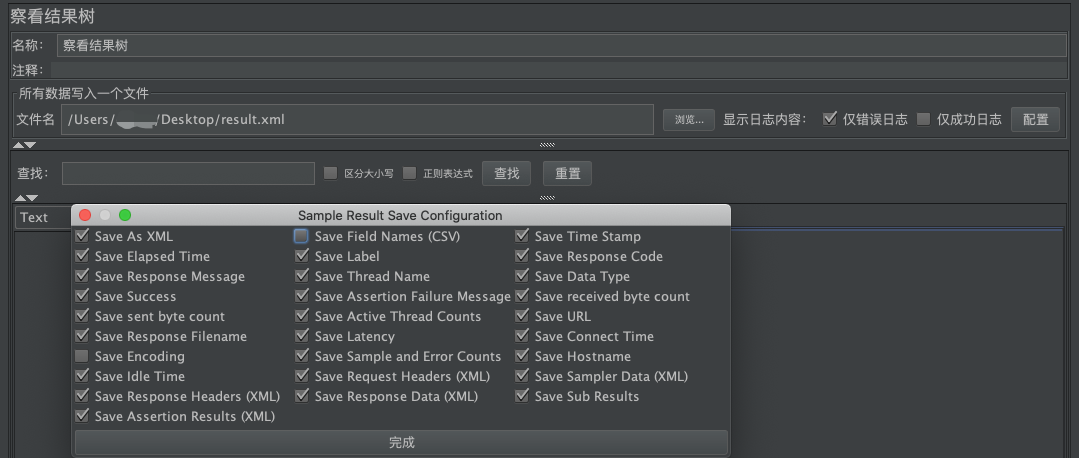This screenshot has width=1079, height=458.
Task: Enable the Save Encoding checkbox
Action: coord(82,356)
